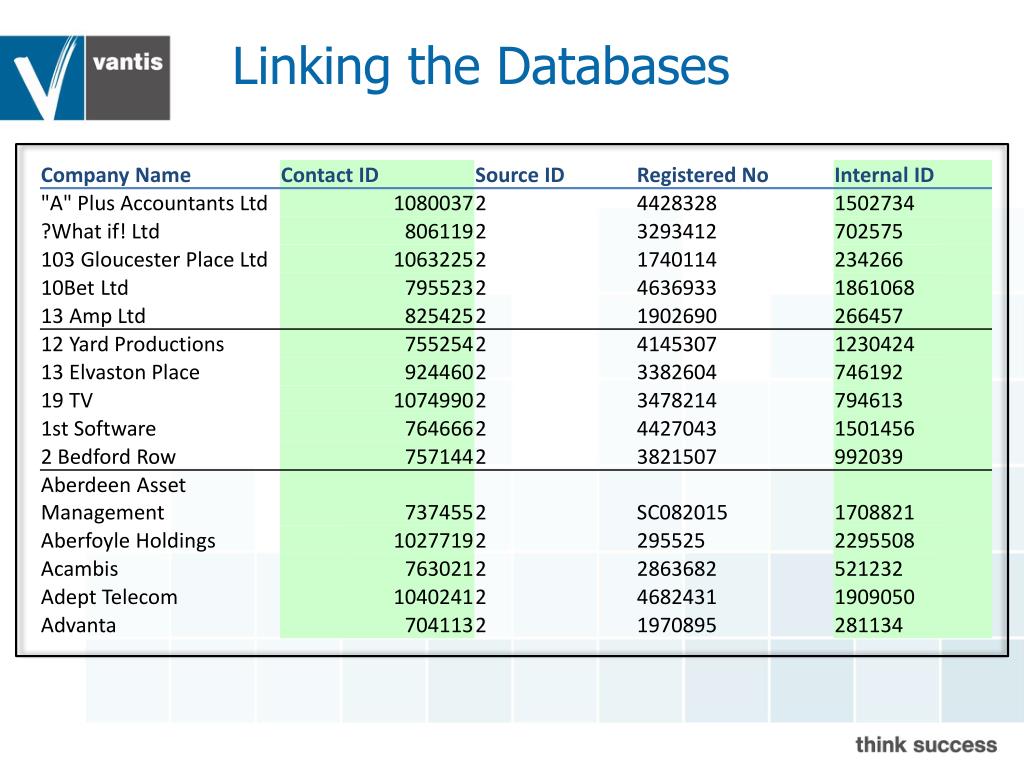
Task: Select the '10Bet Ltd' company cell
Action: coord(84,287)
